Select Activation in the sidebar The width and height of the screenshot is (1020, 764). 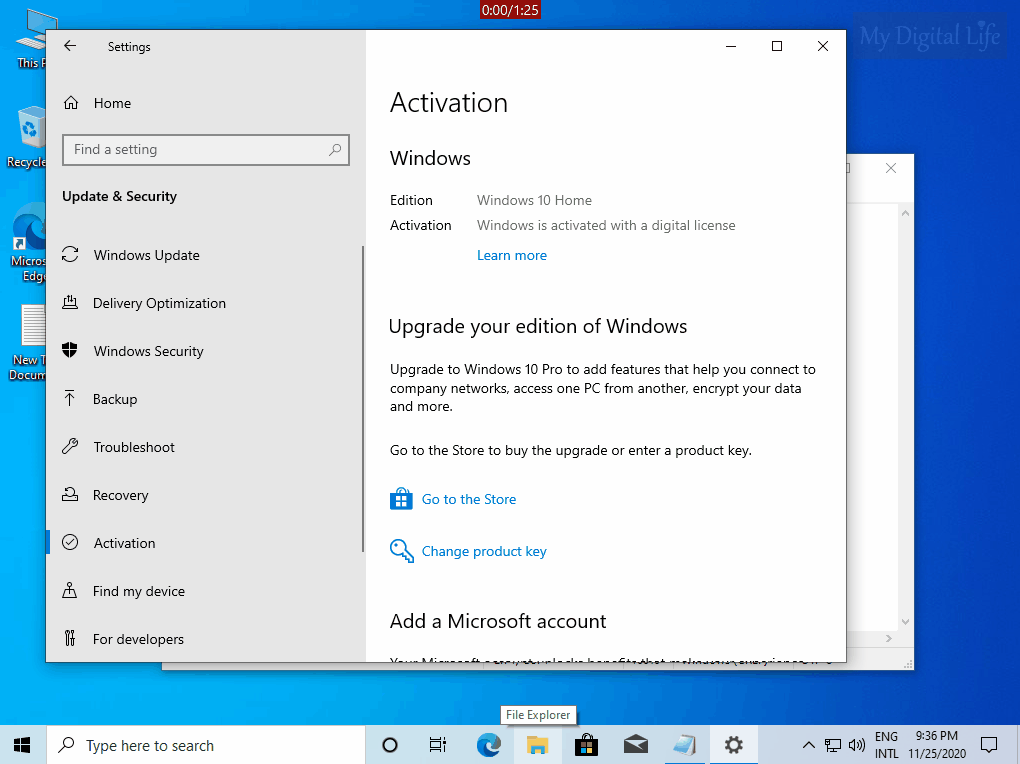click(x=109, y=543)
